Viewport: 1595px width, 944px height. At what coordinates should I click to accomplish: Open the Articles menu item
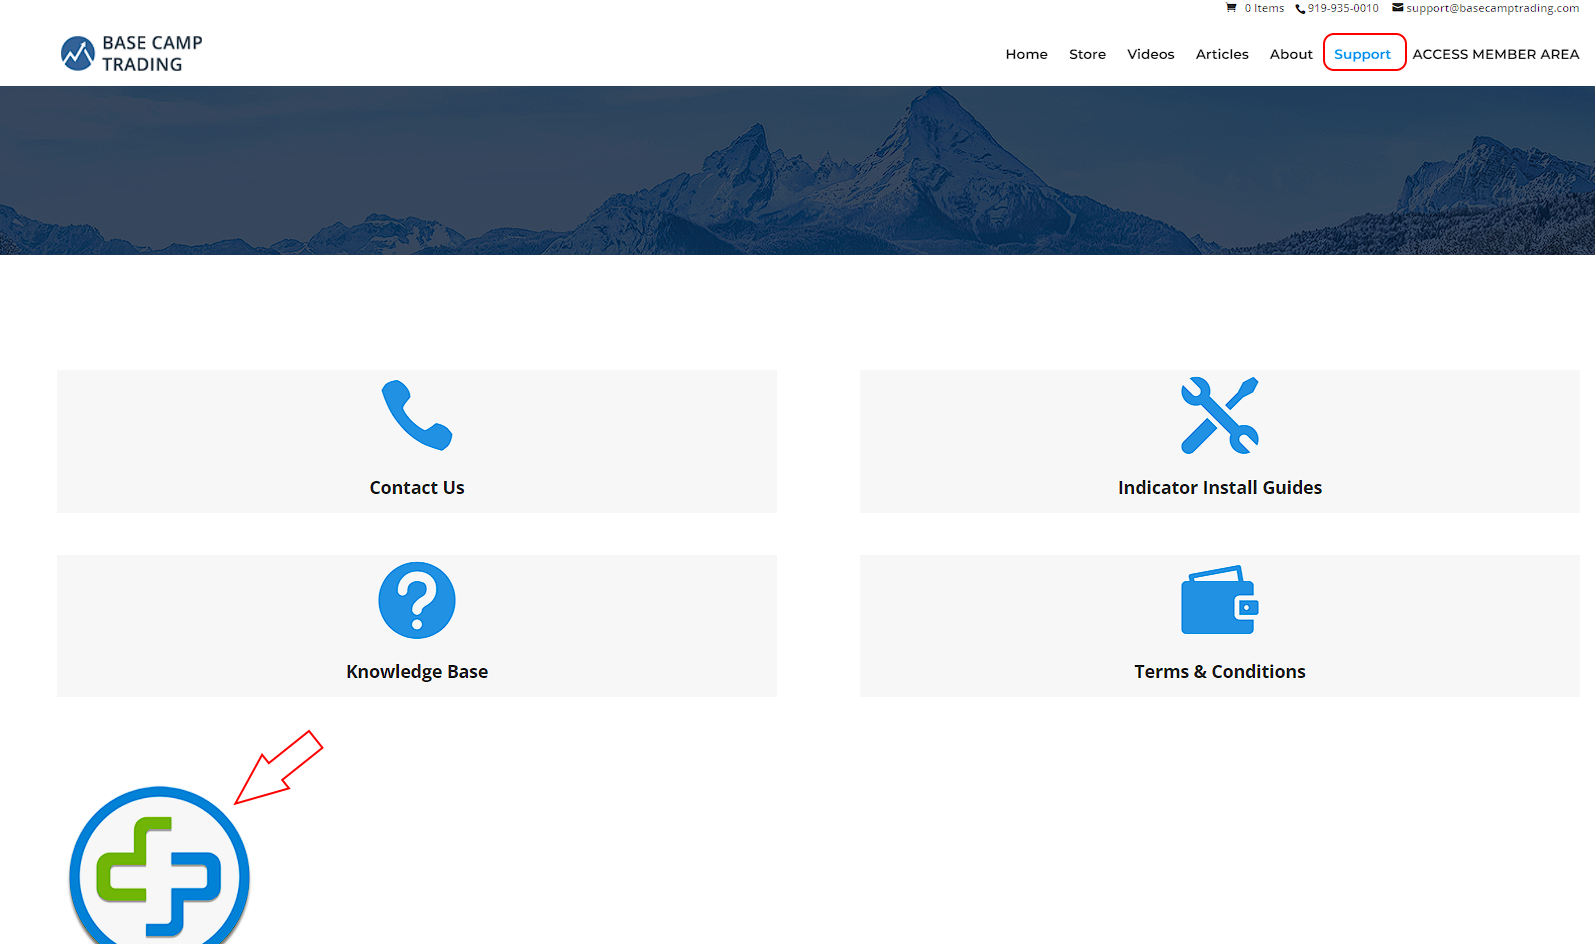click(x=1222, y=54)
